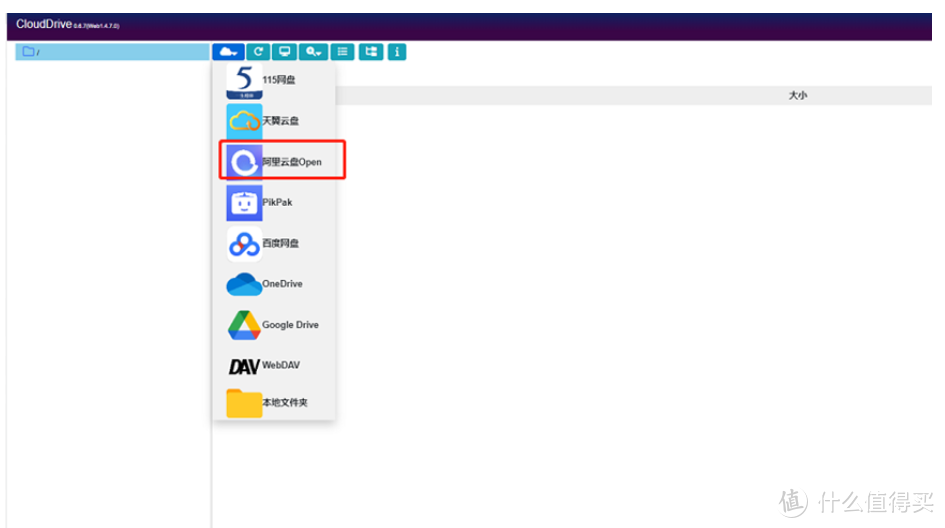Open the search options dropdown
This screenshot has height=528, width=945.
313,52
